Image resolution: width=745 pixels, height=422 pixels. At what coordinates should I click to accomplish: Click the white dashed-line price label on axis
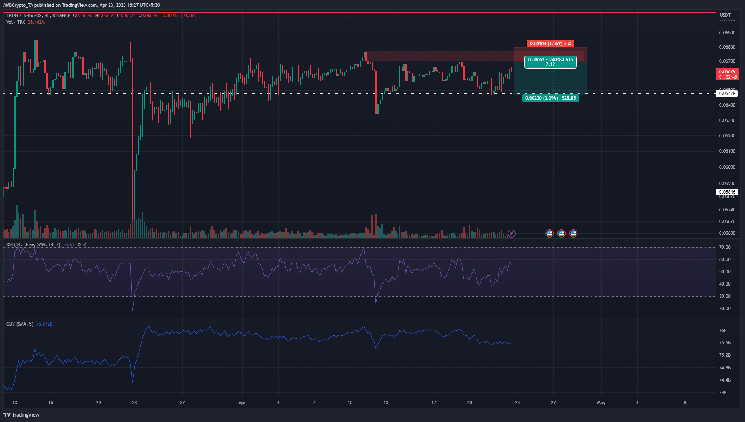[727, 94]
